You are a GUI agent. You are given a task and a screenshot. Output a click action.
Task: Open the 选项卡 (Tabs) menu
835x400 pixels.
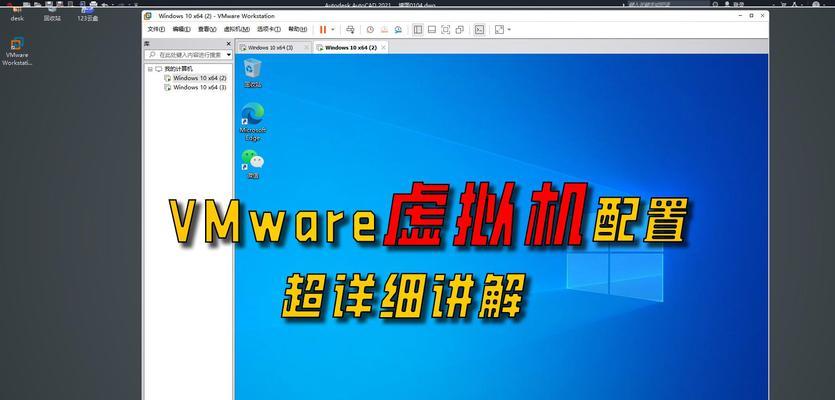(x=268, y=30)
